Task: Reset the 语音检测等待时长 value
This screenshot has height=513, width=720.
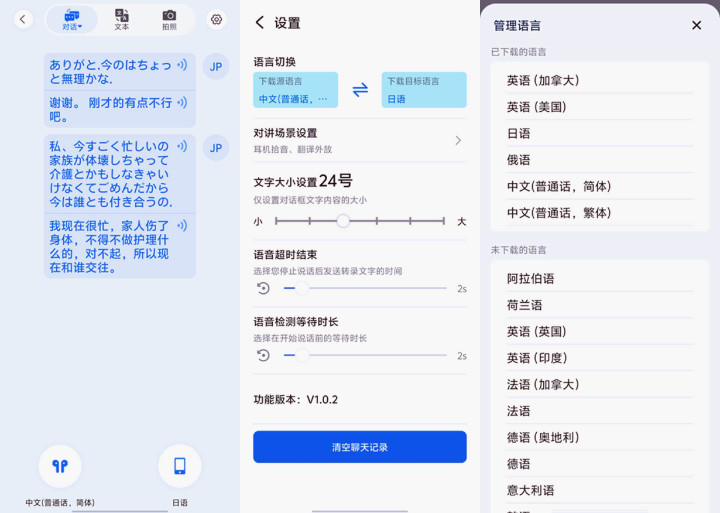Action: pos(263,355)
